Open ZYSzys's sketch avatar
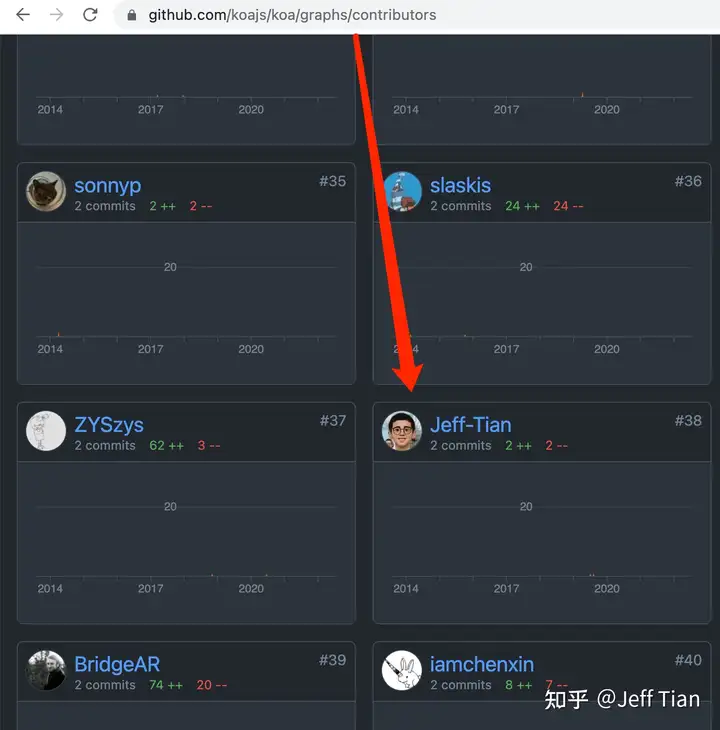 click(x=46, y=431)
